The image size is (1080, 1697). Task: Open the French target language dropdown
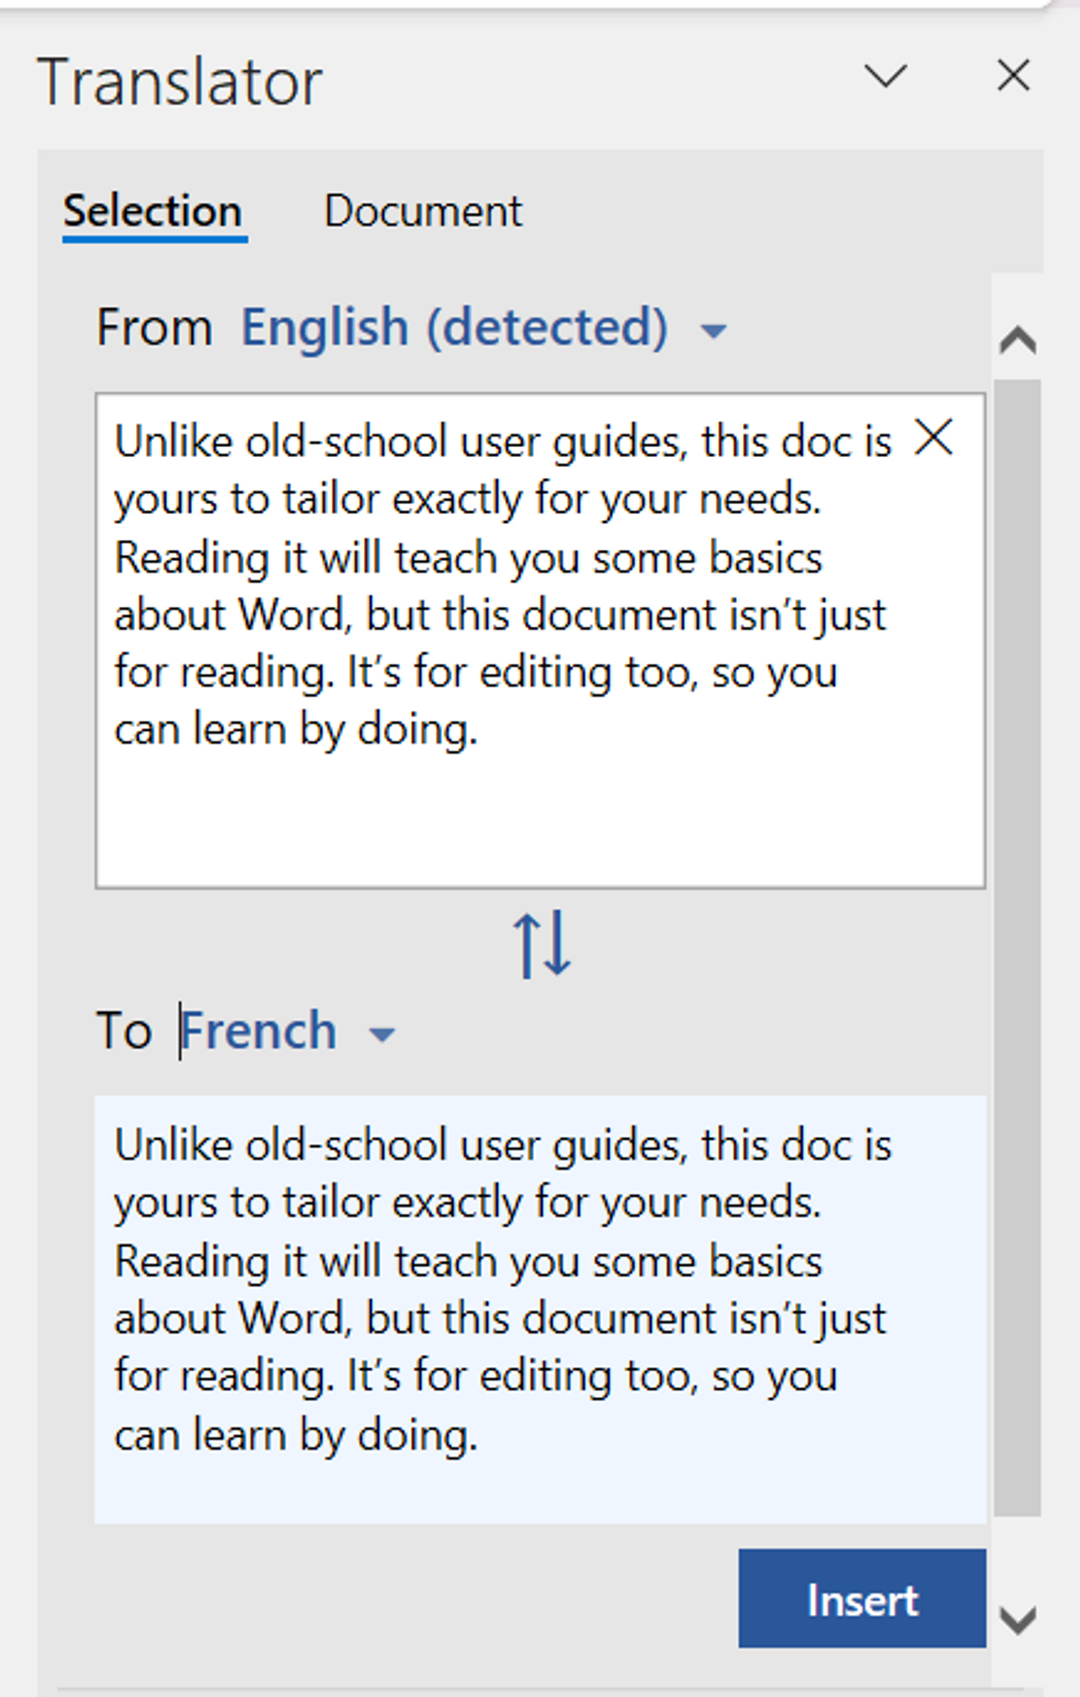[259, 1029]
